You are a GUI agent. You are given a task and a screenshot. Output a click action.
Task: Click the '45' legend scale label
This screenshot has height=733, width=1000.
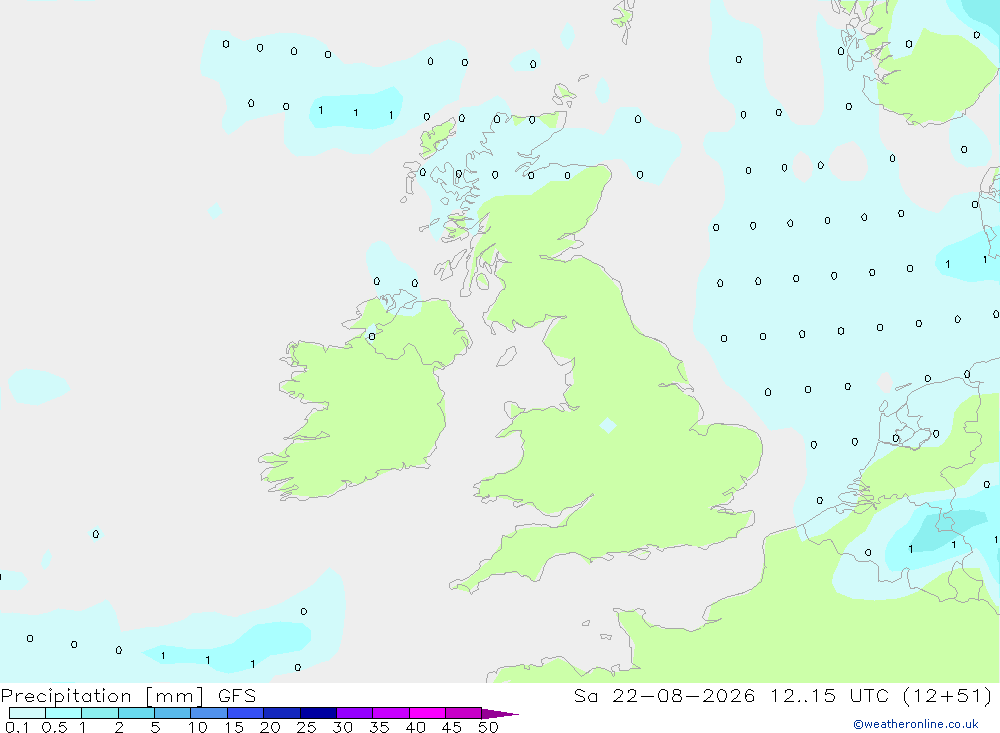pyautogui.click(x=452, y=727)
